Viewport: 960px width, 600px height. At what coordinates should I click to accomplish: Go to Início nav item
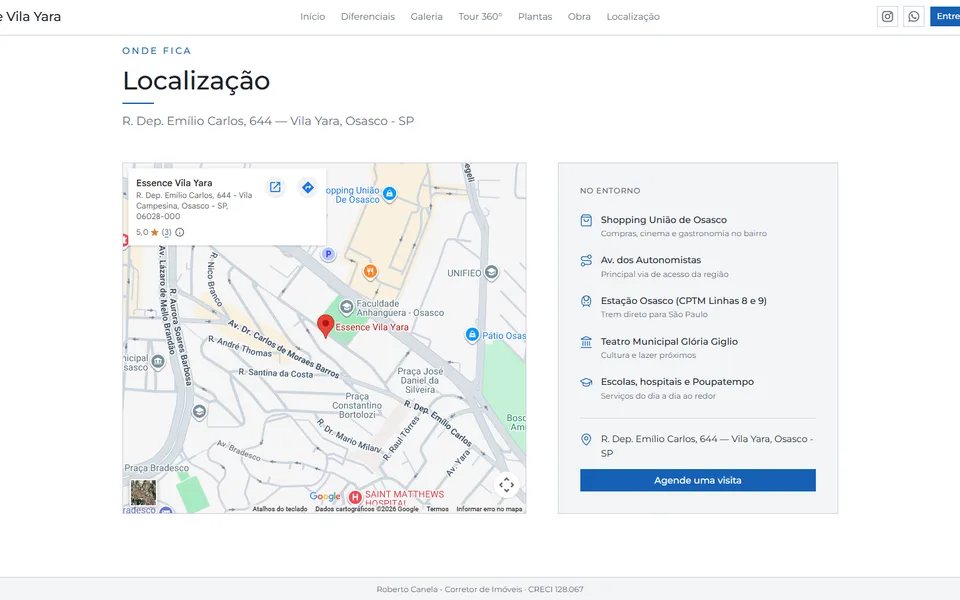click(312, 17)
